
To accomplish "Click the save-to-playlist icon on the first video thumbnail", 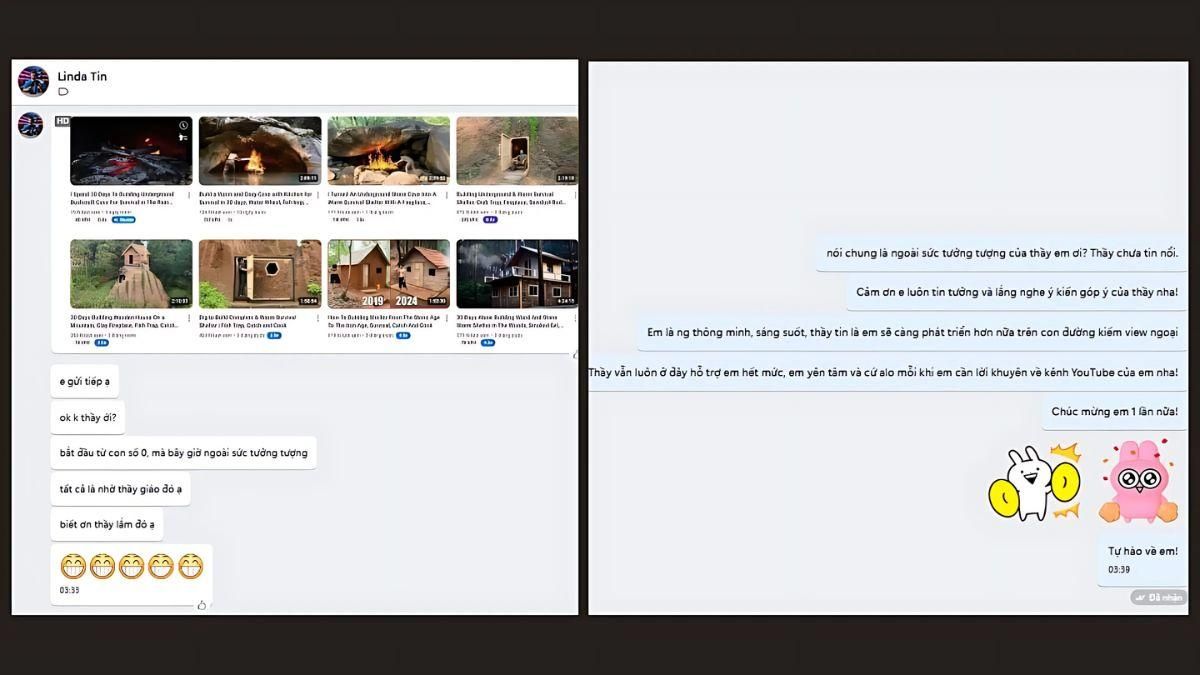I will pos(182,137).
